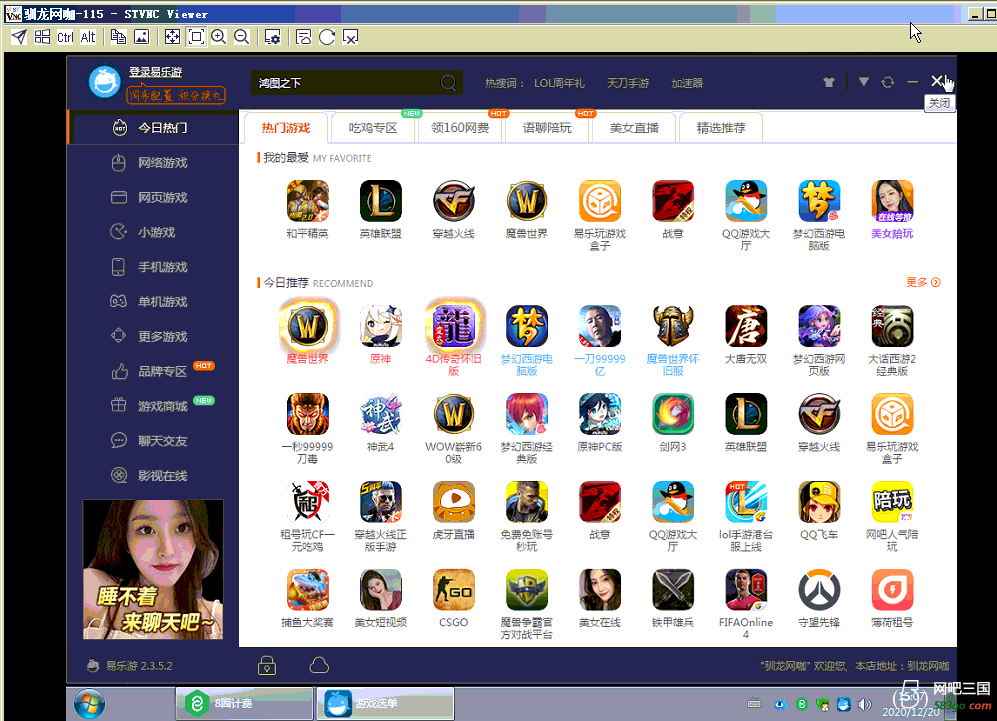The image size is (997, 721).
Task: Click the search magnifier icon
Action: click(x=448, y=83)
